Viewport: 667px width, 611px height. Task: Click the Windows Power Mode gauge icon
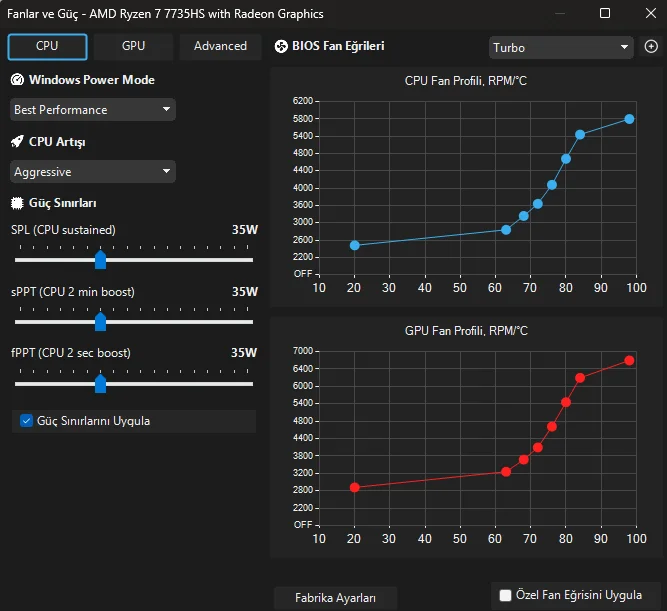(17, 80)
